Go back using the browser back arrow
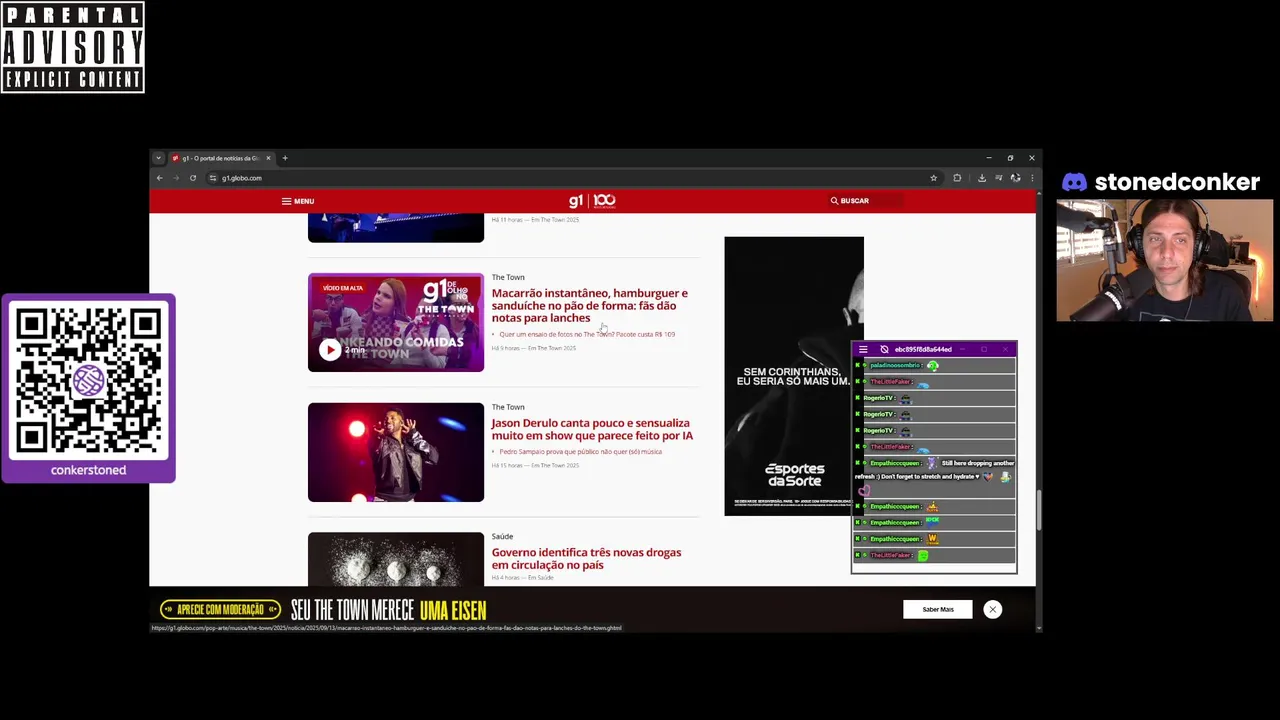The height and width of the screenshot is (720, 1280). [x=159, y=178]
